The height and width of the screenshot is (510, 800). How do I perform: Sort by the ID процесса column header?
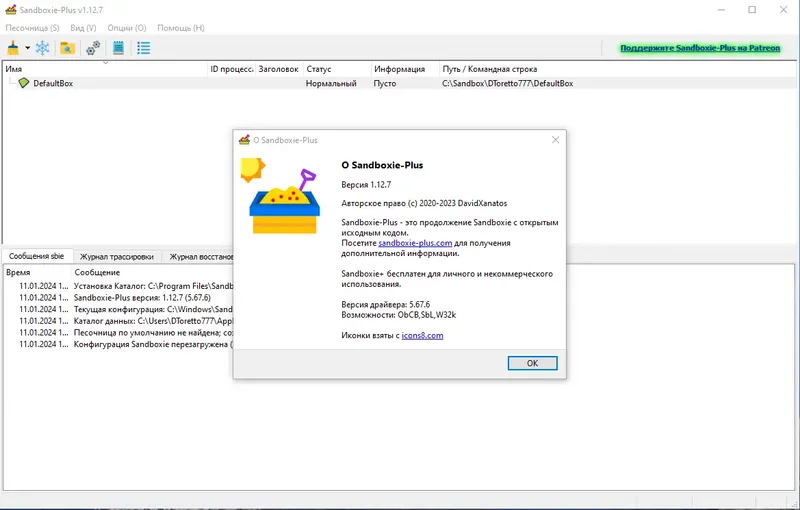231,69
